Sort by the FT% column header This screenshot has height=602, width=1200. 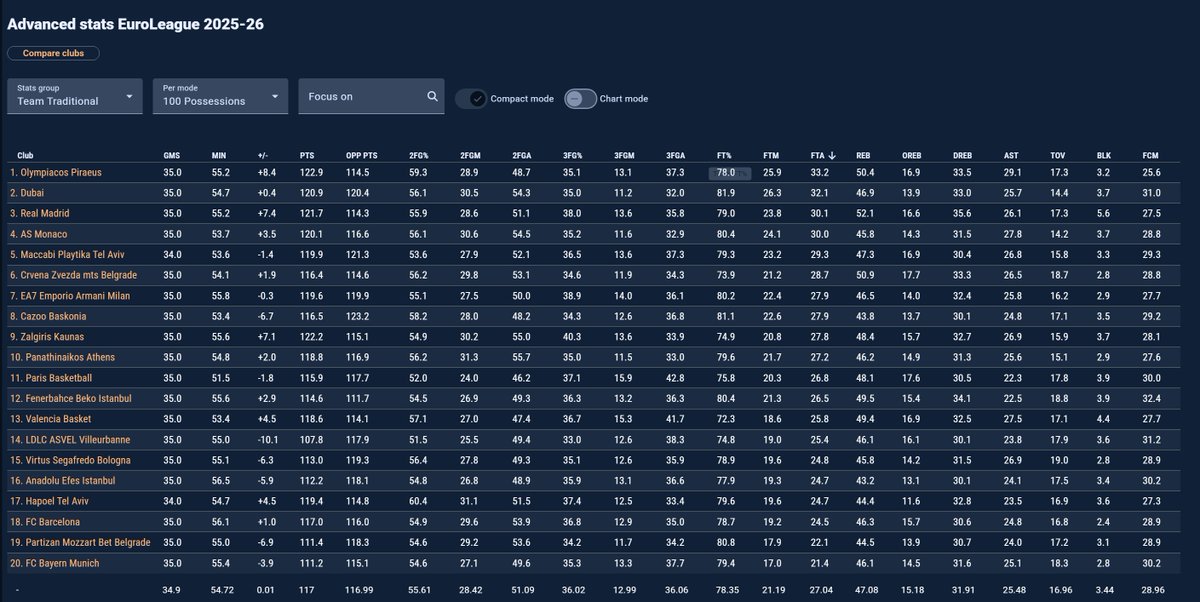(x=725, y=155)
